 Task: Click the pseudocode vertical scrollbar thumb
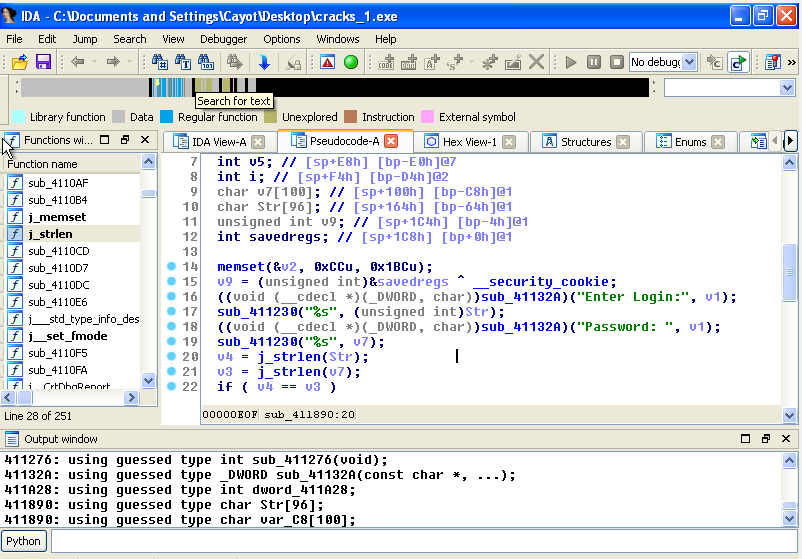(789, 273)
